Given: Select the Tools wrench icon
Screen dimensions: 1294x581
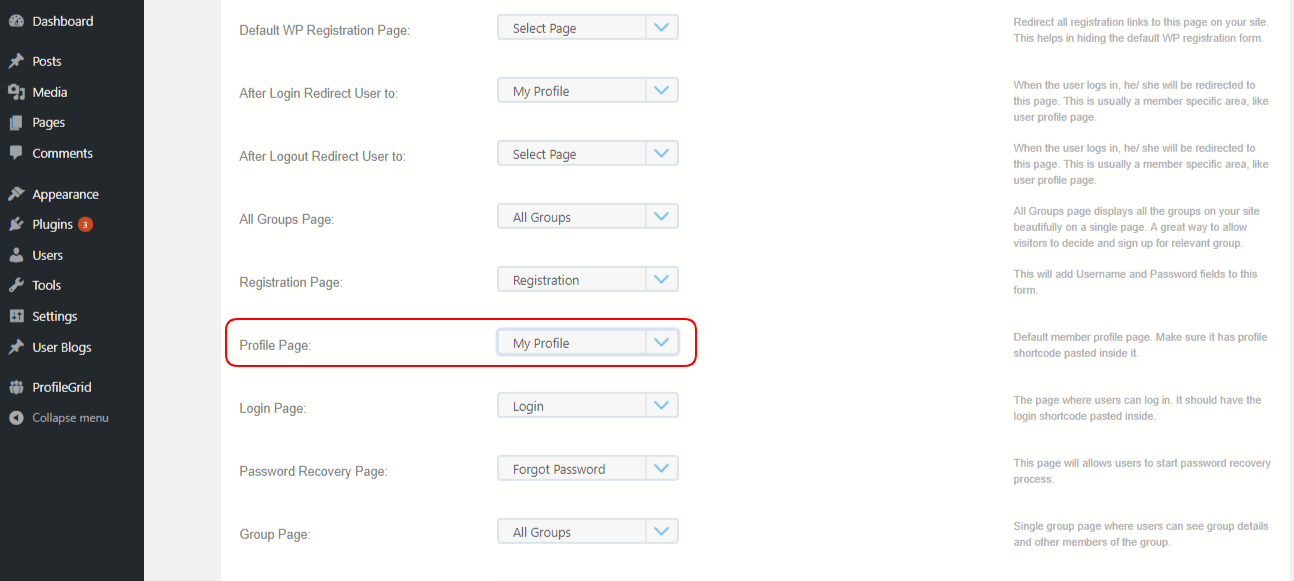Looking at the screenshot, I should click(x=18, y=284).
